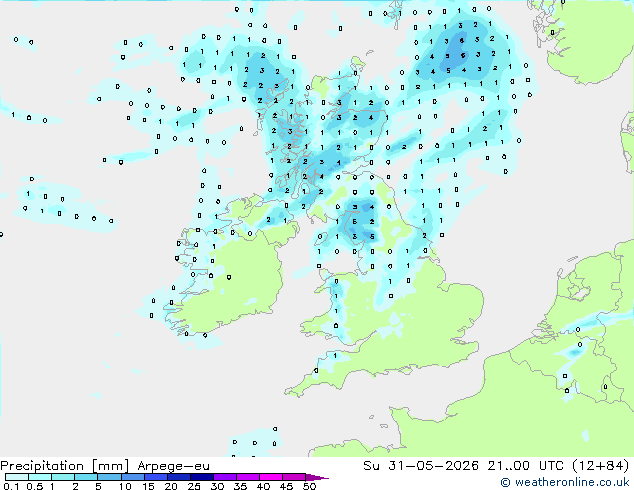Viewport: 634px width, 490px height.
Task: Click the 30–35 mm violet legend swatch
Action: tap(224, 477)
